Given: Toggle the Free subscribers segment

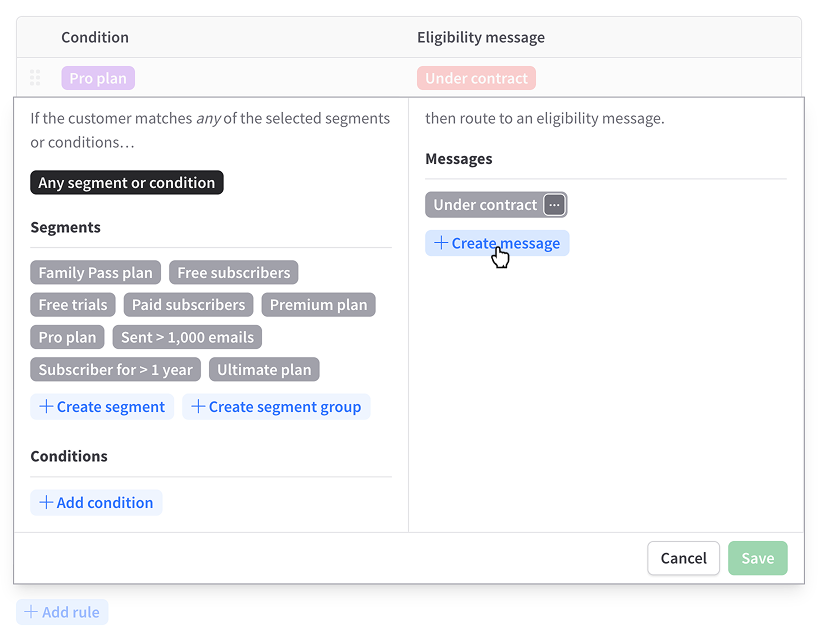Looking at the screenshot, I should click(x=233, y=272).
